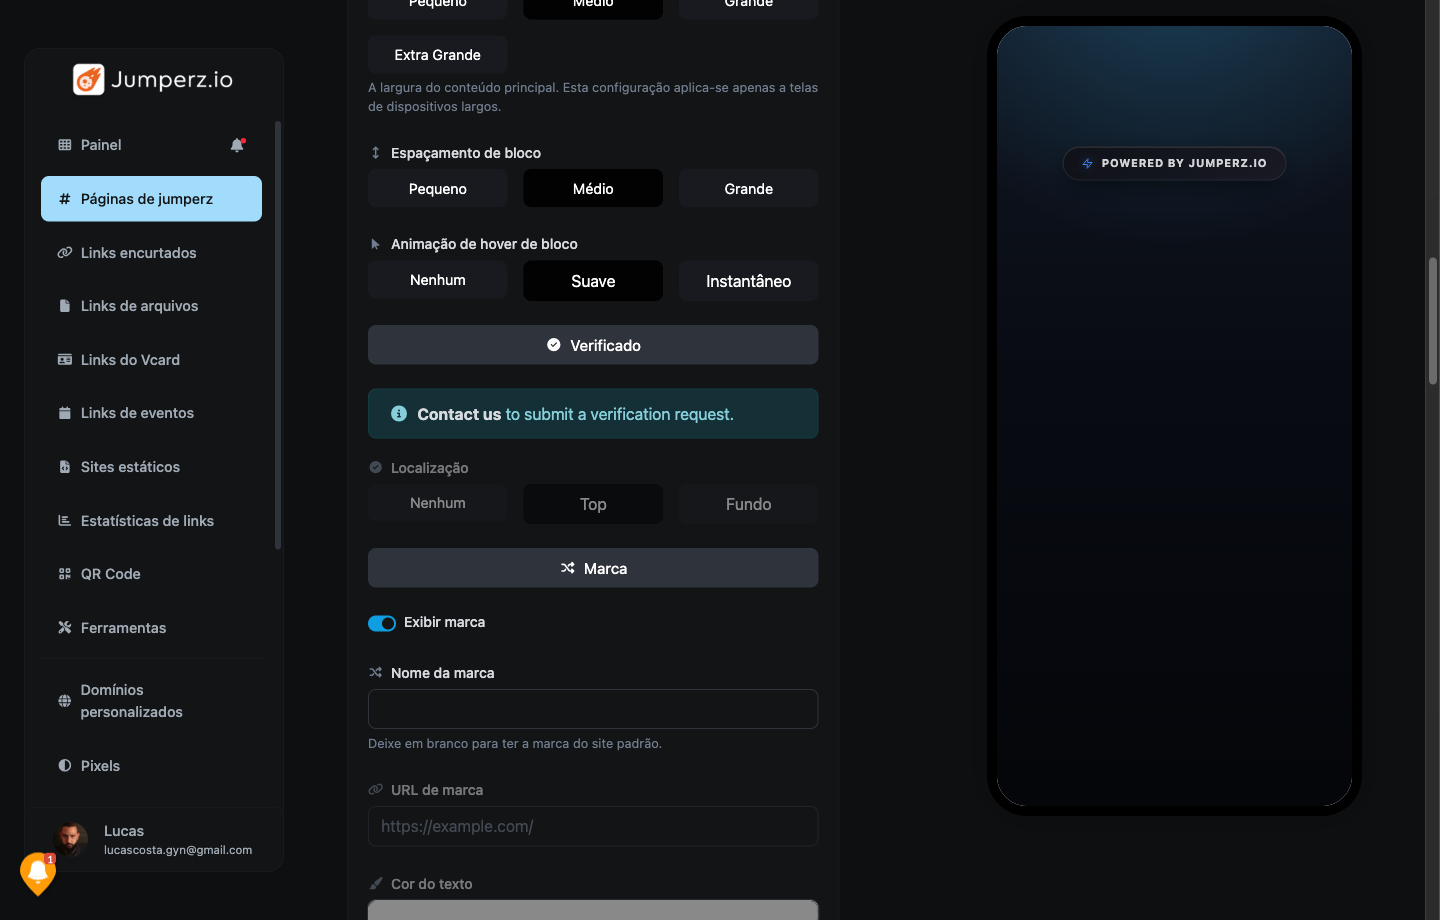This screenshot has height=920, width=1440.
Task: Click the Estatísticas de links chart icon
Action: point(65,521)
